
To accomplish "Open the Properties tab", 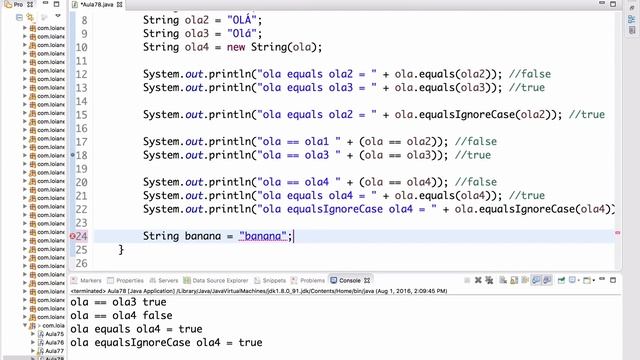I will coord(125,280).
